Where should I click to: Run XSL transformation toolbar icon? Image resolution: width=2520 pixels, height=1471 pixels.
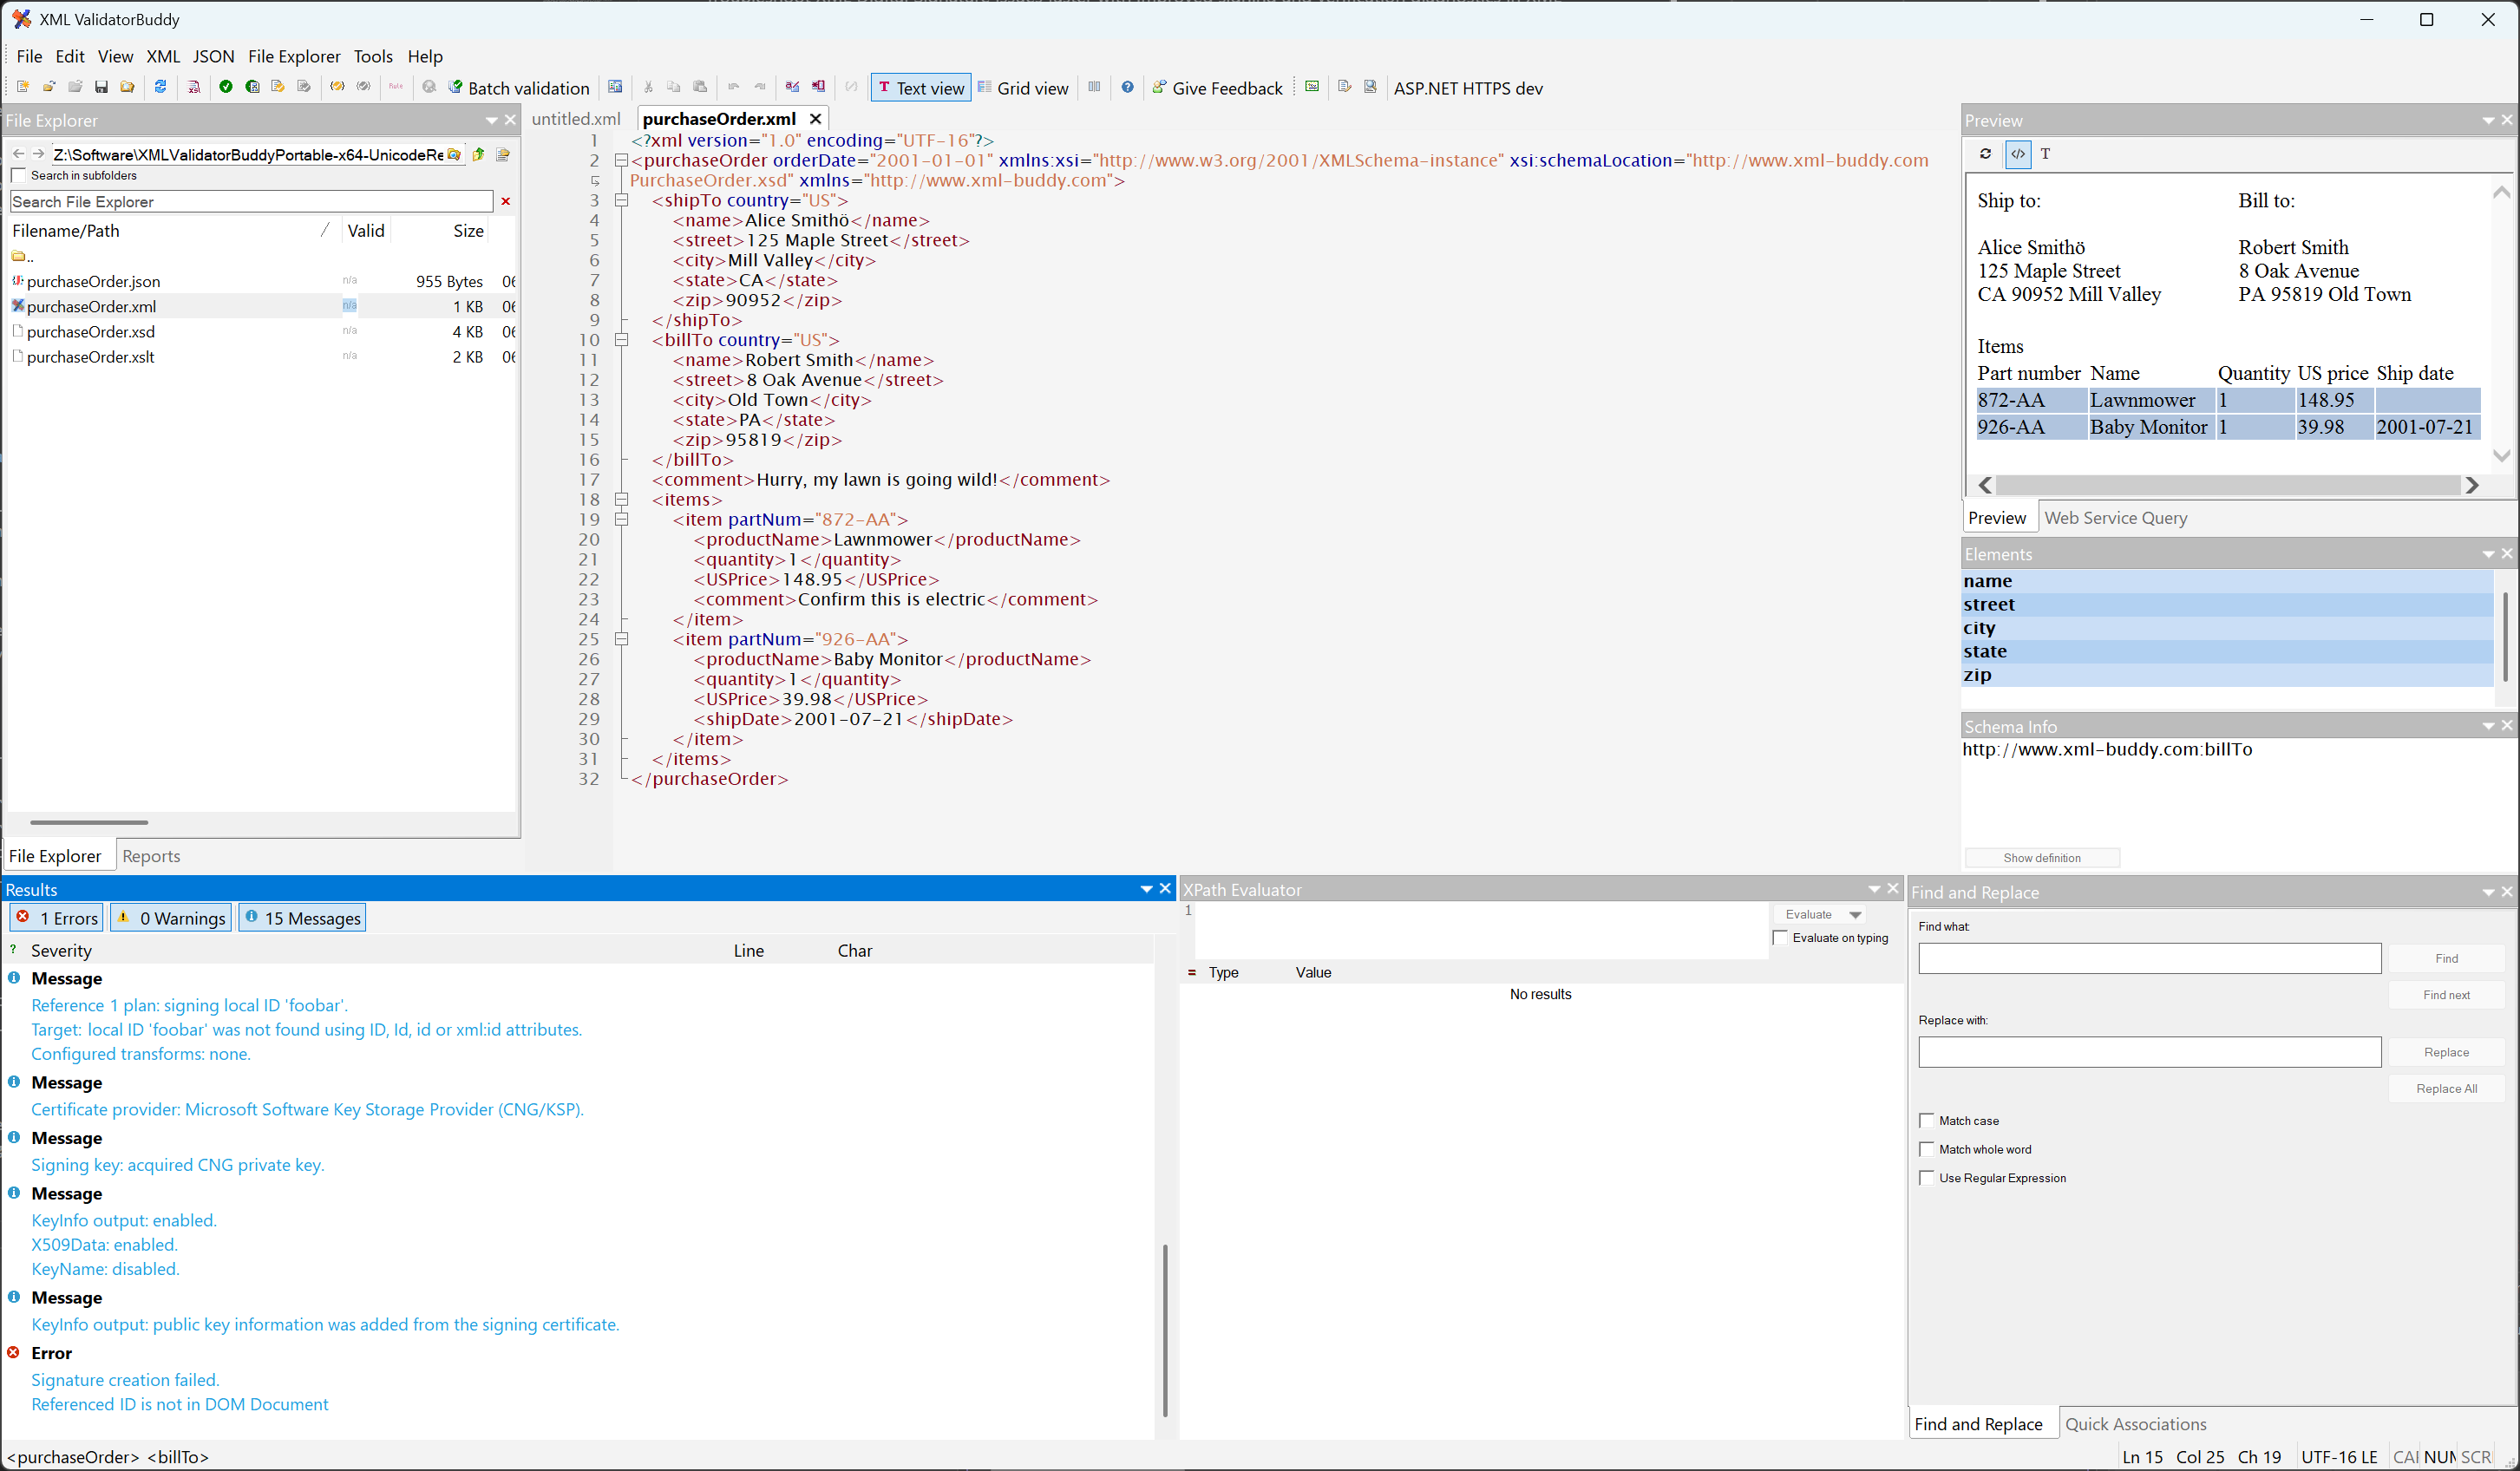point(194,87)
